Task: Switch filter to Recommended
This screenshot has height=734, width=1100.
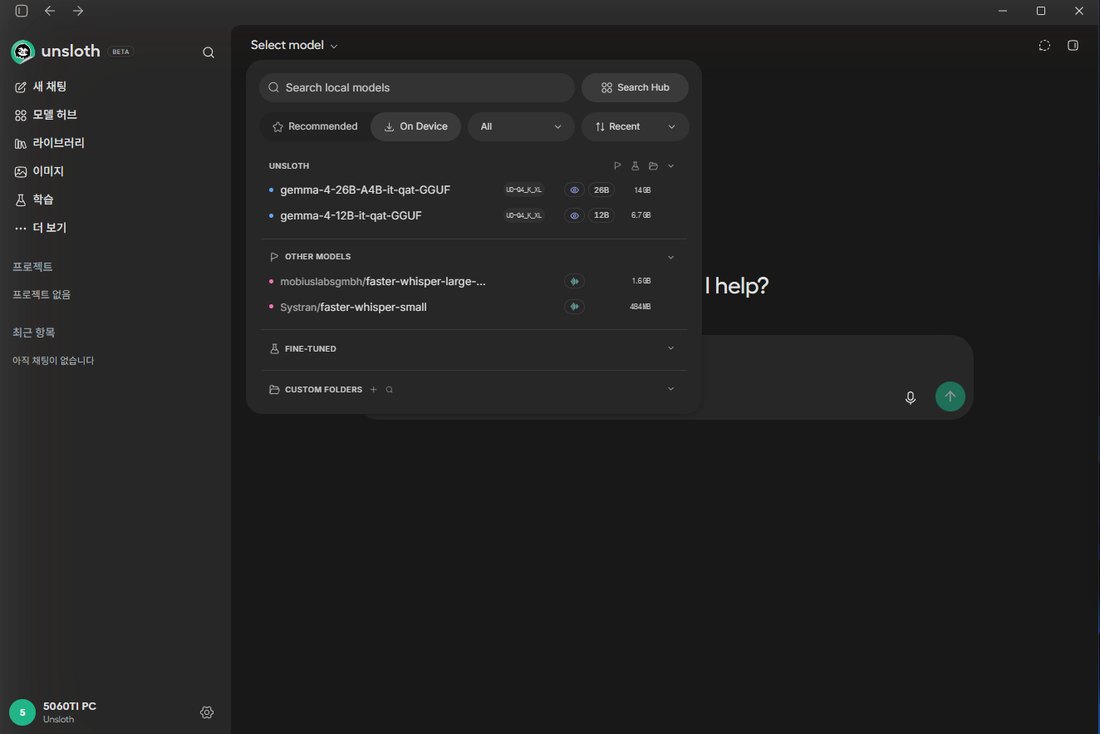Action: pos(315,126)
